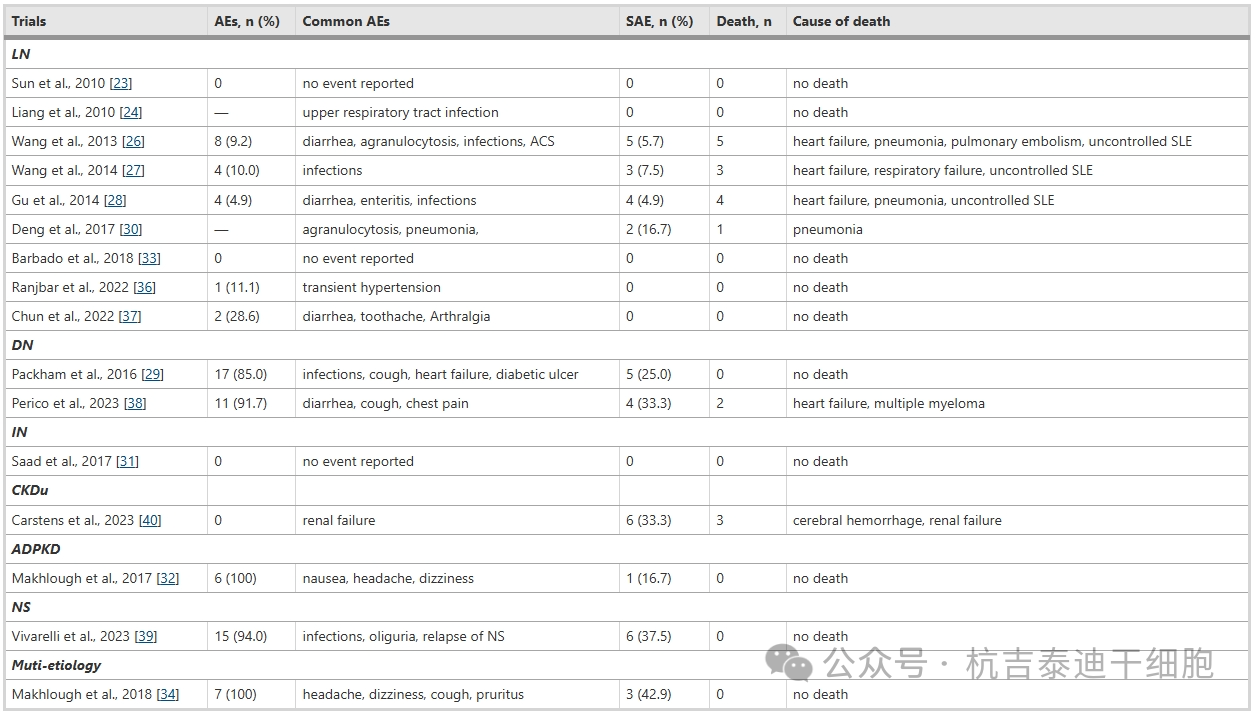
Task: Select the Cause of death column header
Action: coord(841,21)
